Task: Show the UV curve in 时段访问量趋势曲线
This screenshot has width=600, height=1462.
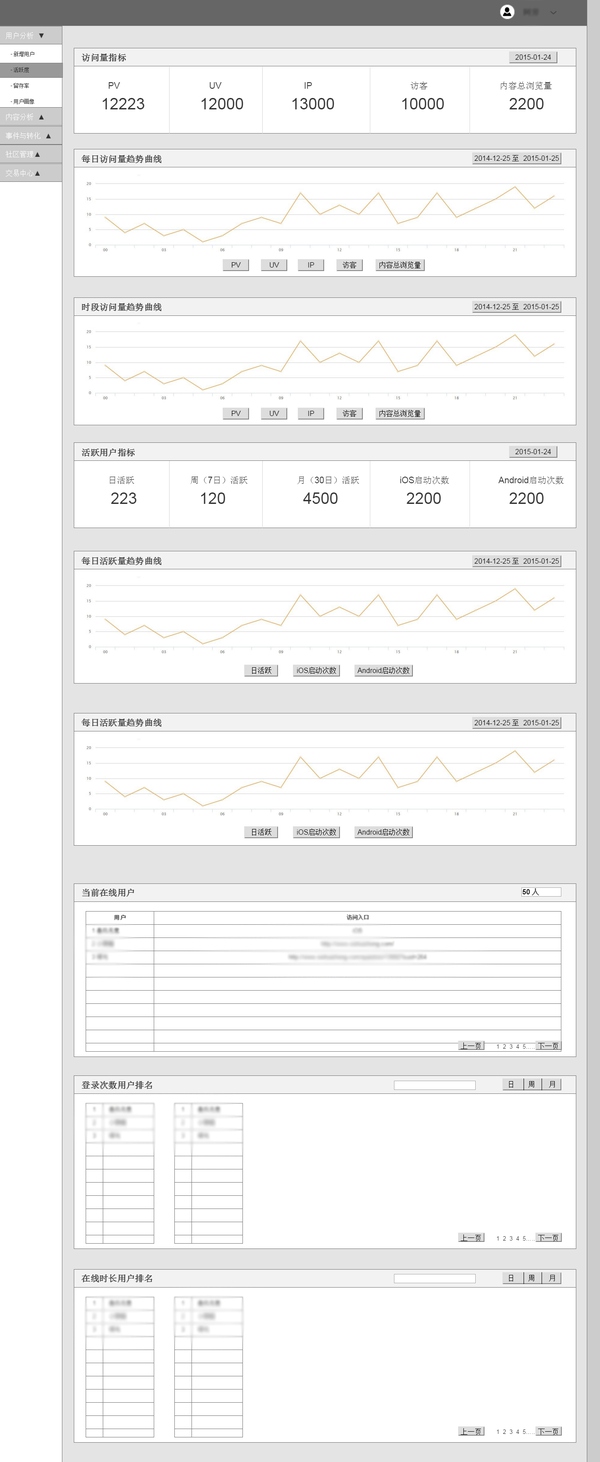Action: click(x=273, y=413)
